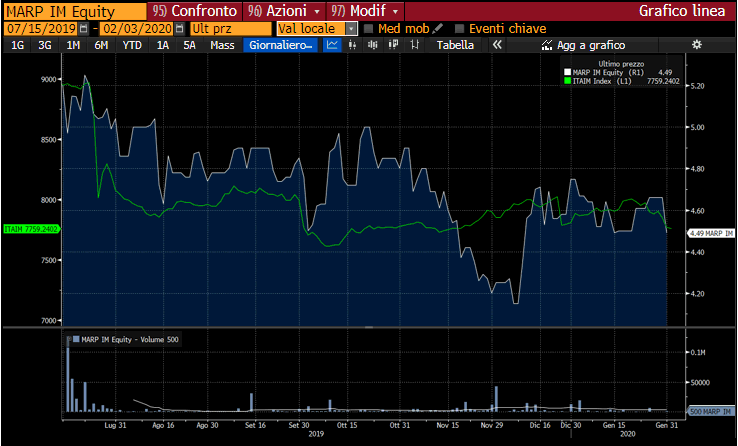Select the line chart type icon
Viewport: 738px width, 446px height.
tap(333, 45)
